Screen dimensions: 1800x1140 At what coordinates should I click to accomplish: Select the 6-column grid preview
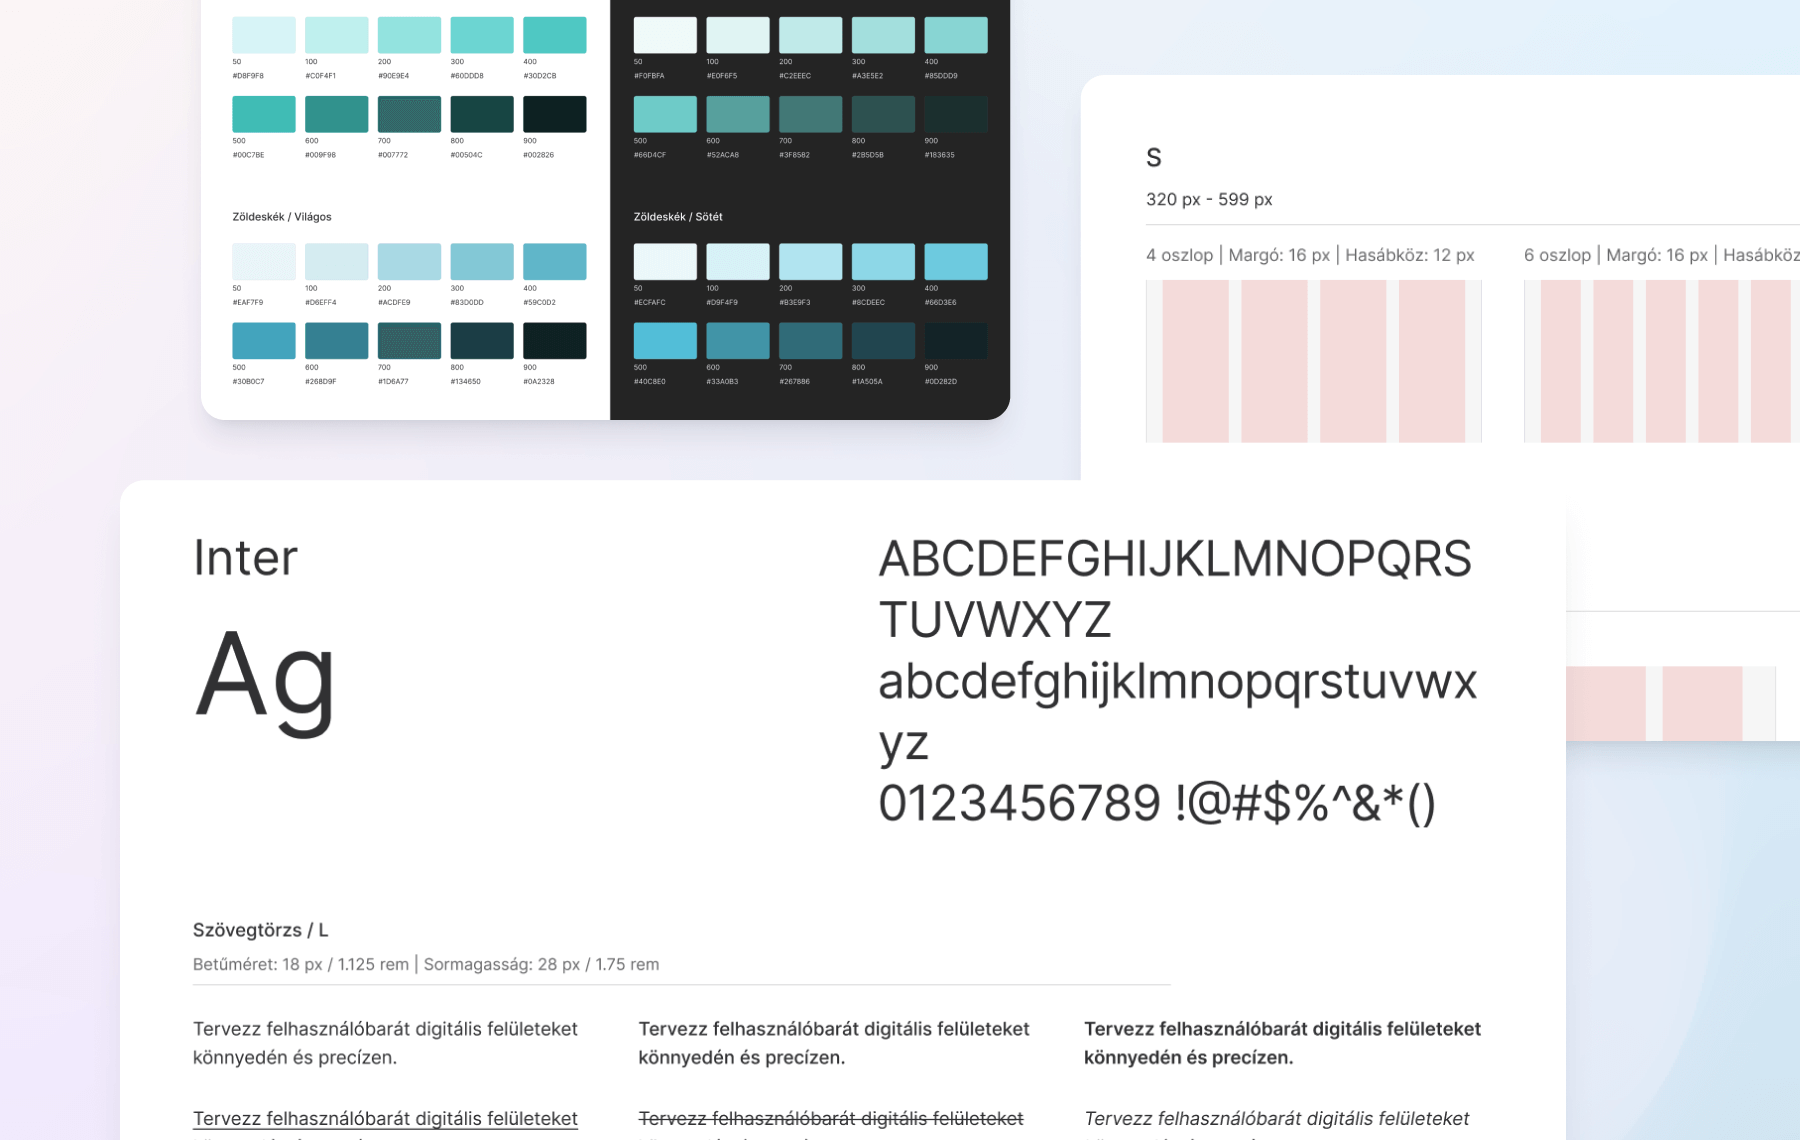[x=1662, y=361]
